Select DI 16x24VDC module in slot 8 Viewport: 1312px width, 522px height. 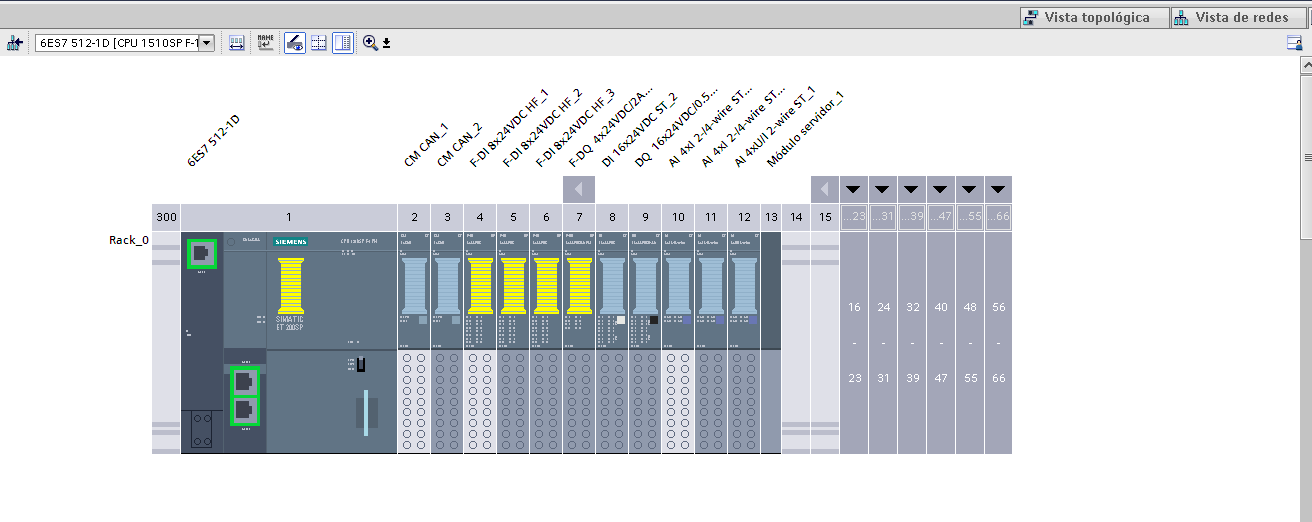(612, 342)
